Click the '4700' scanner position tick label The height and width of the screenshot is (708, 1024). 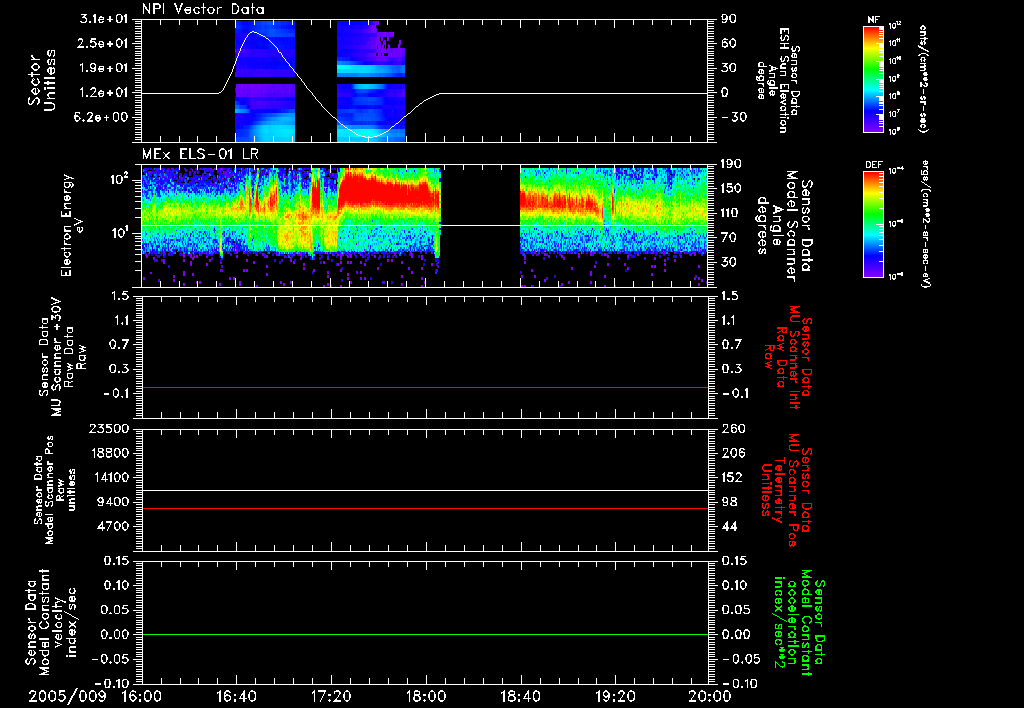click(x=113, y=526)
